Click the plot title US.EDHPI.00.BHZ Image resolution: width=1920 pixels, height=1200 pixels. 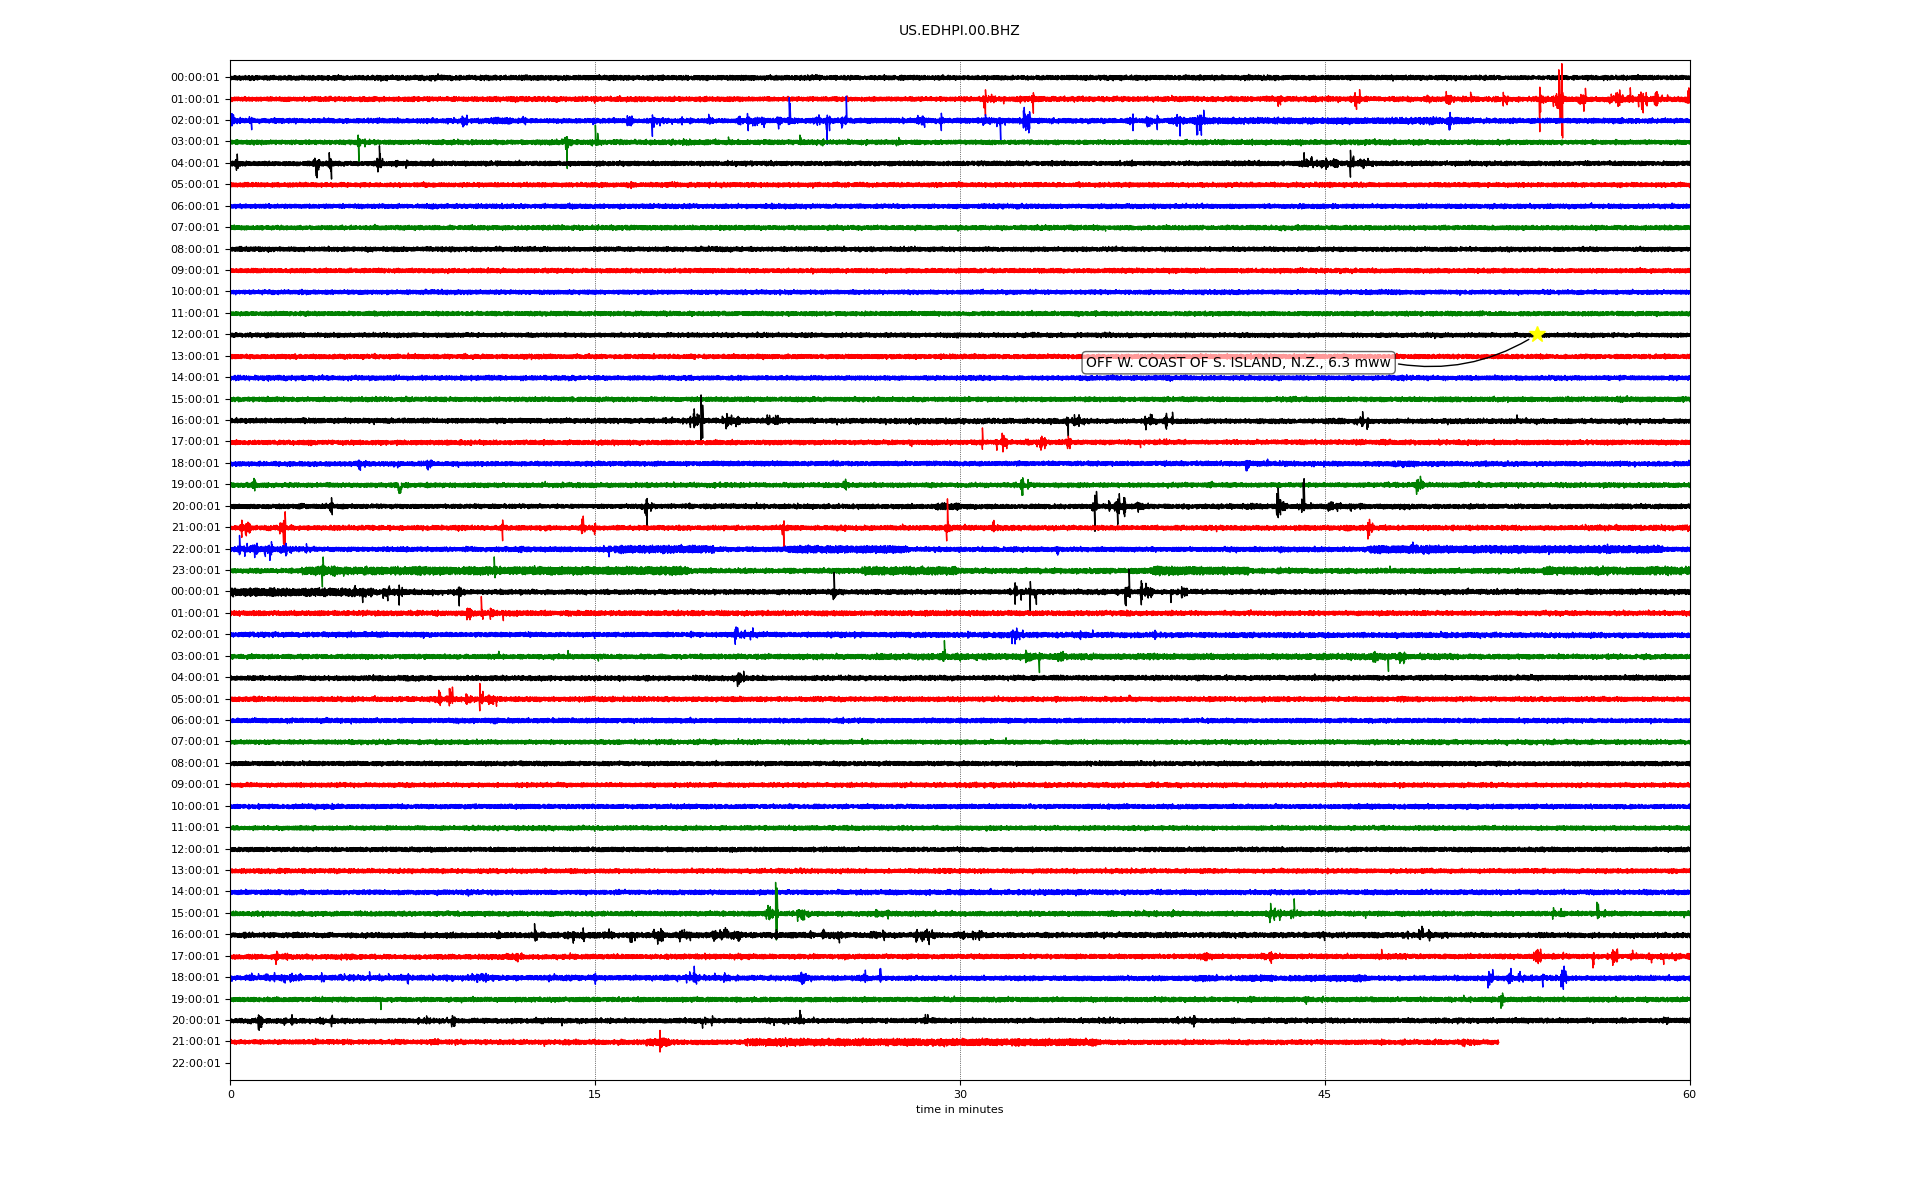pos(959,31)
